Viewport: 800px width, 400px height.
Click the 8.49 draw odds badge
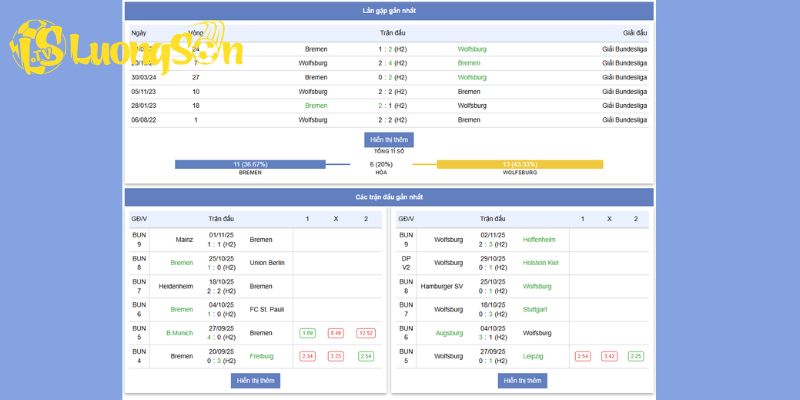pyautogui.click(x=336, y=333)
